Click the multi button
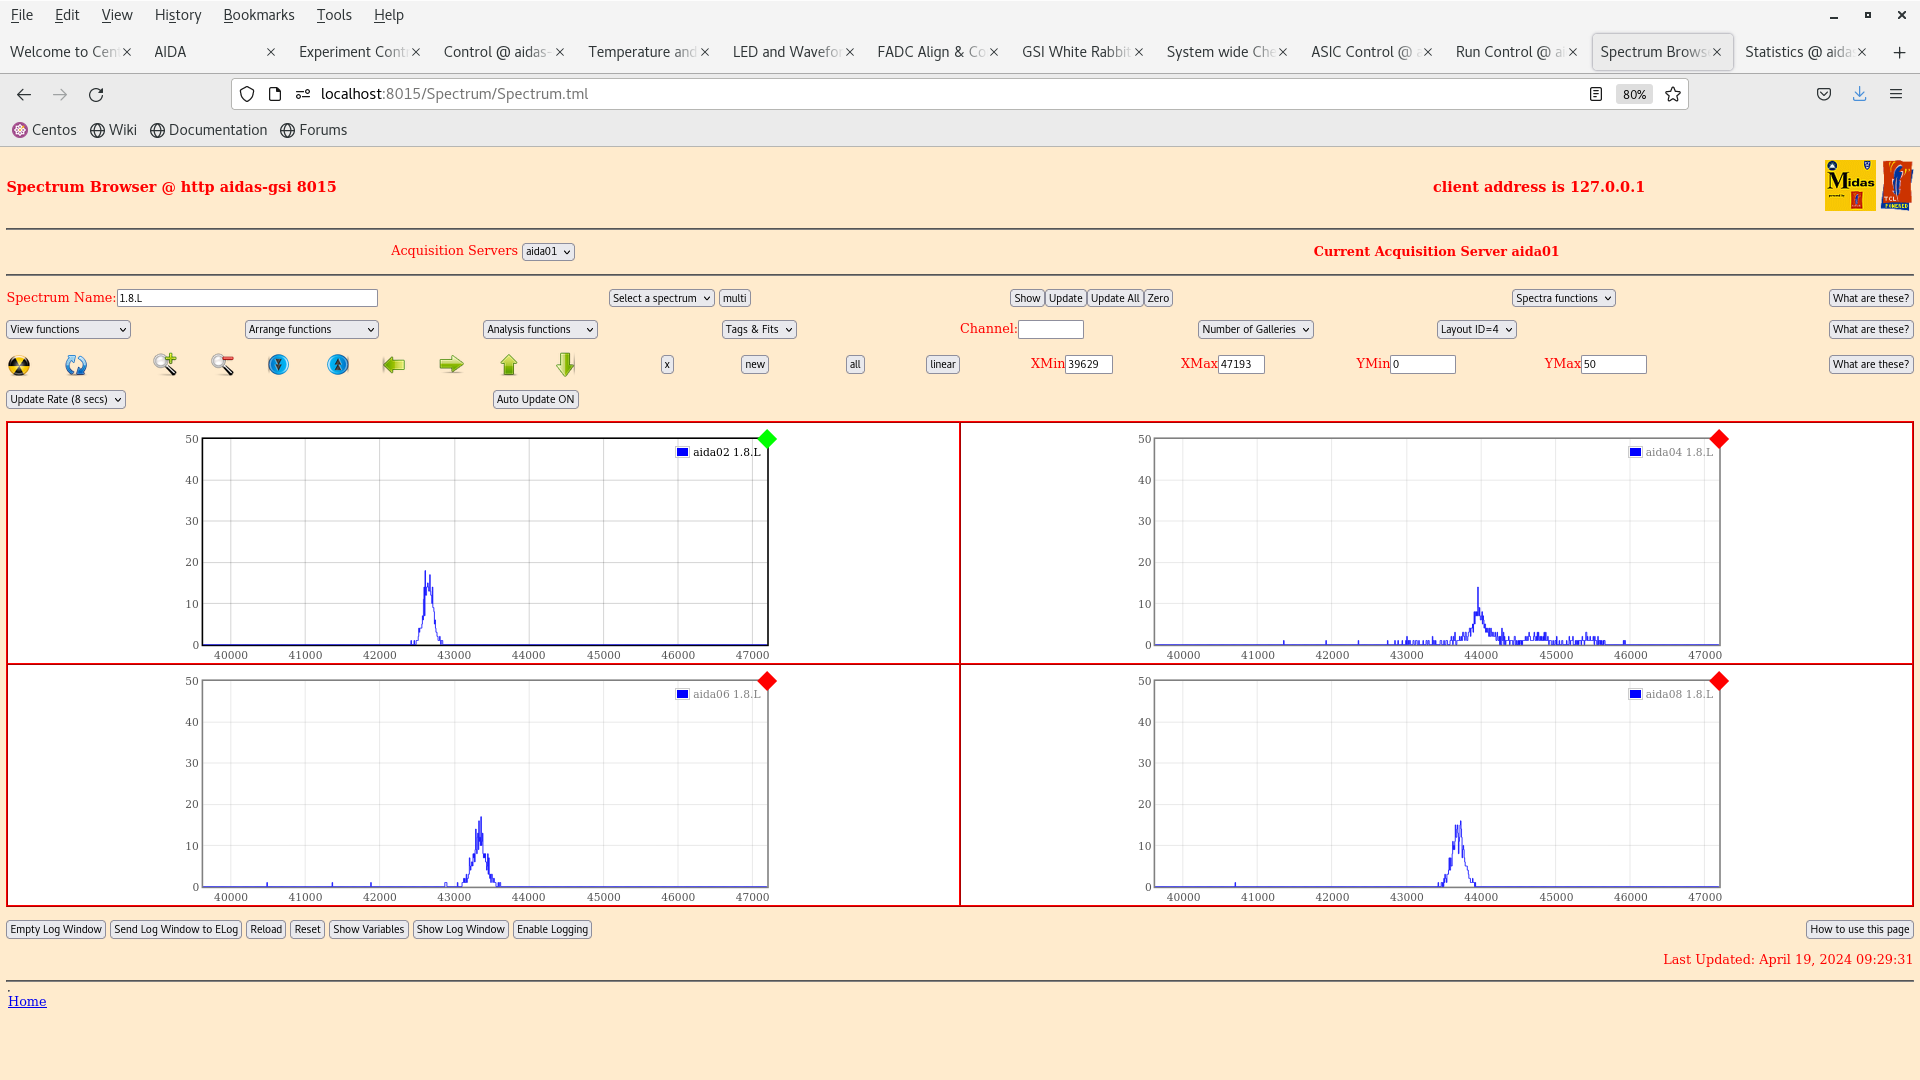Image resolution: width=1920 pixels, height=1080 pixels. coord(735,298)
